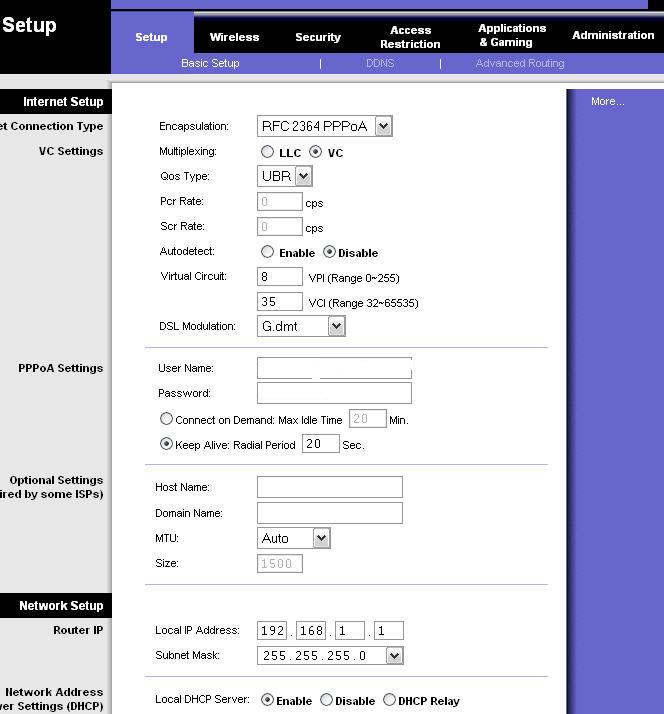Switch to the Wireless tab

tap(234, 37)
